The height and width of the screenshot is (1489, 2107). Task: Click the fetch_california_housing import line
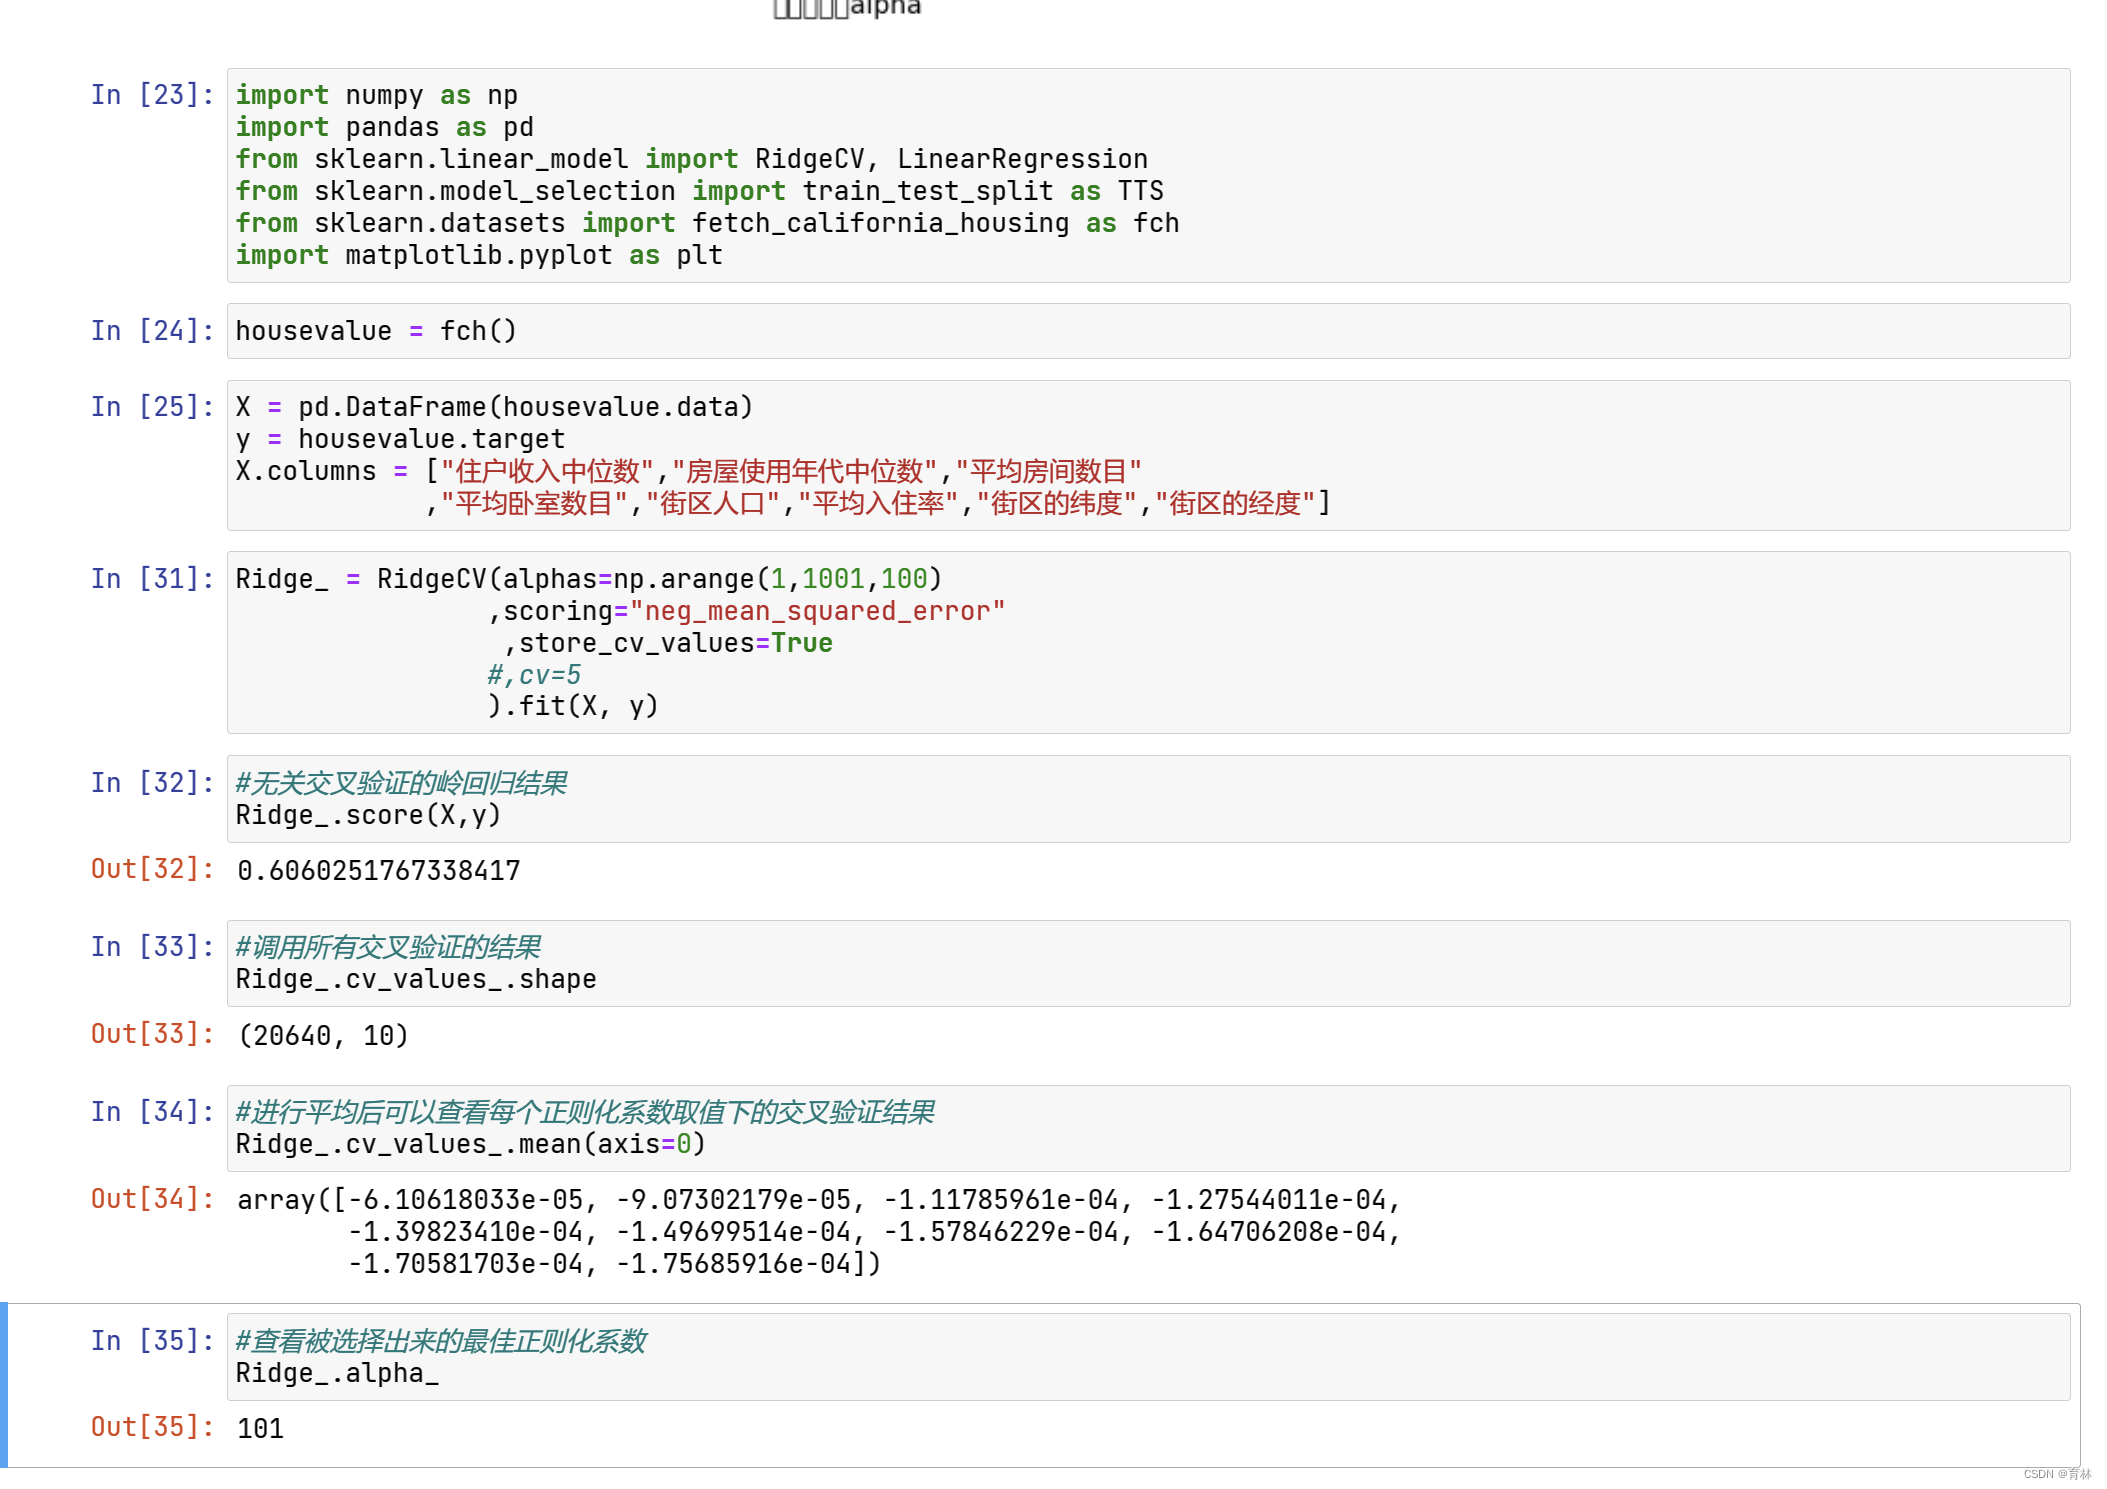coord(708,223)
